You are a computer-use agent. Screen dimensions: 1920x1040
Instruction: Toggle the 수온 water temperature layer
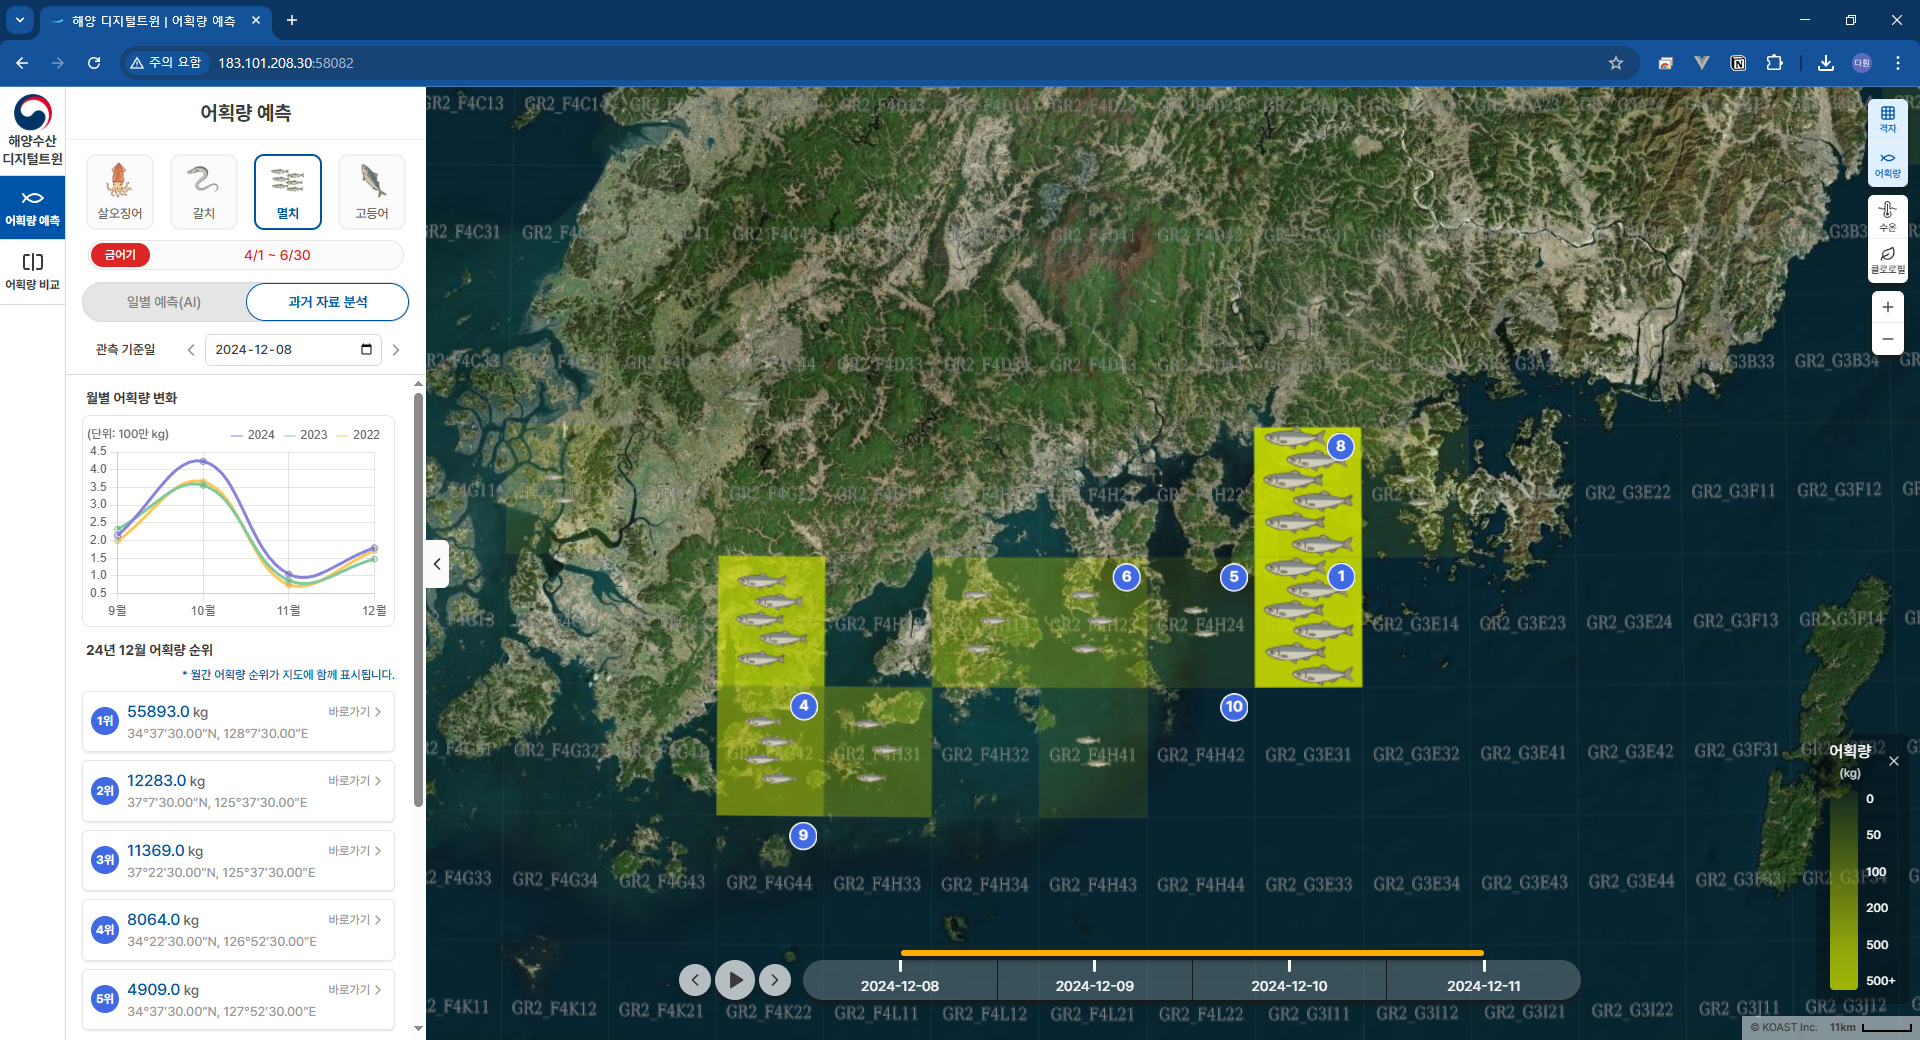click(x=1888, y=216)
